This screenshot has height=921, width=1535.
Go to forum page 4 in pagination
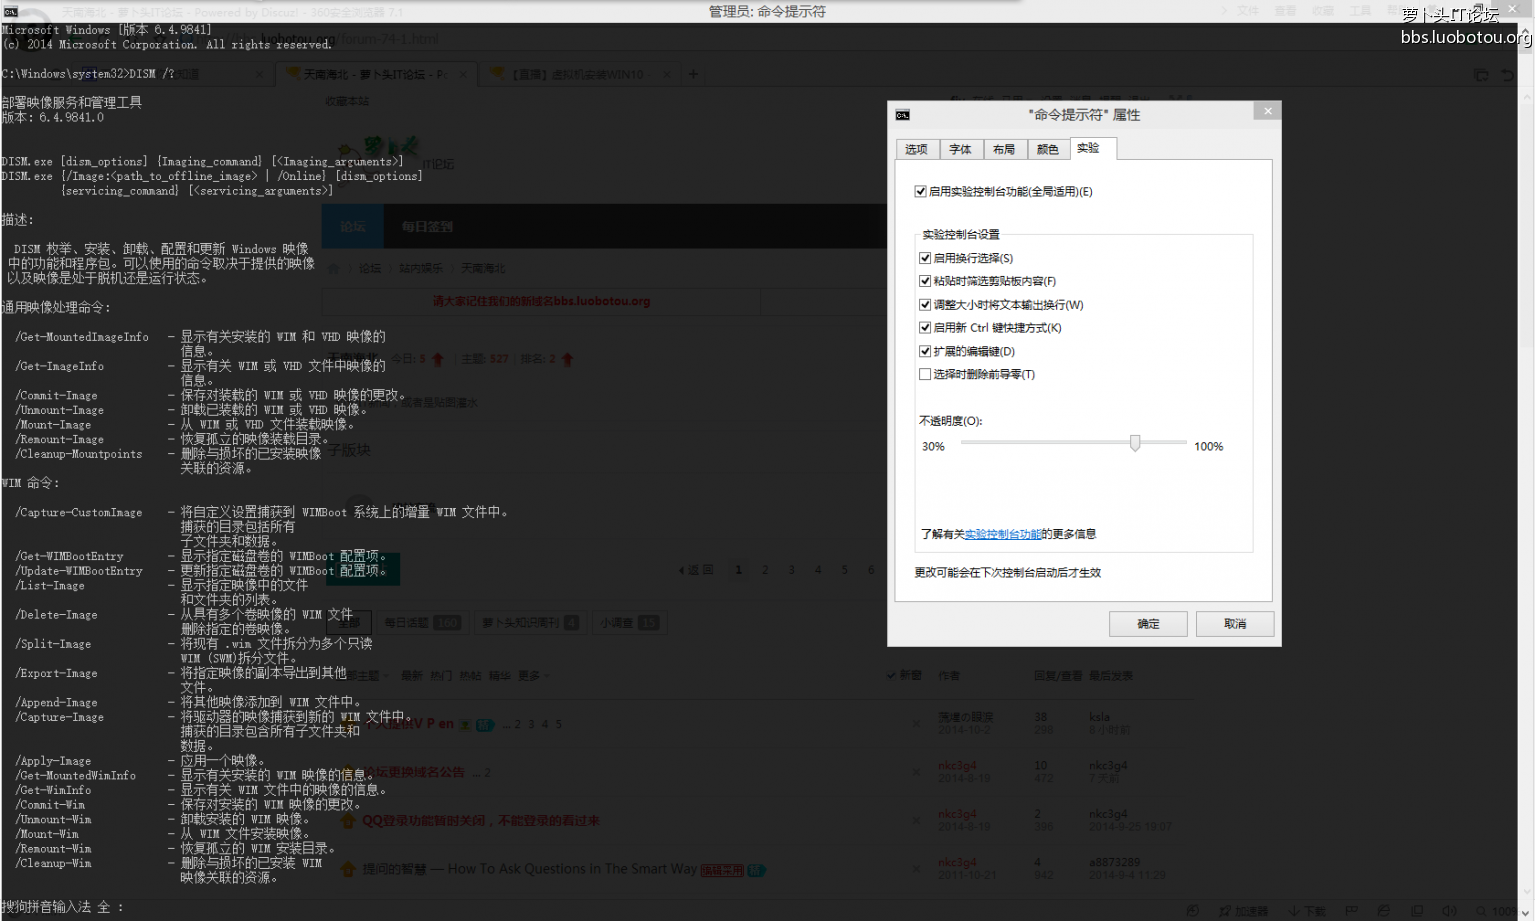(818, 570)
